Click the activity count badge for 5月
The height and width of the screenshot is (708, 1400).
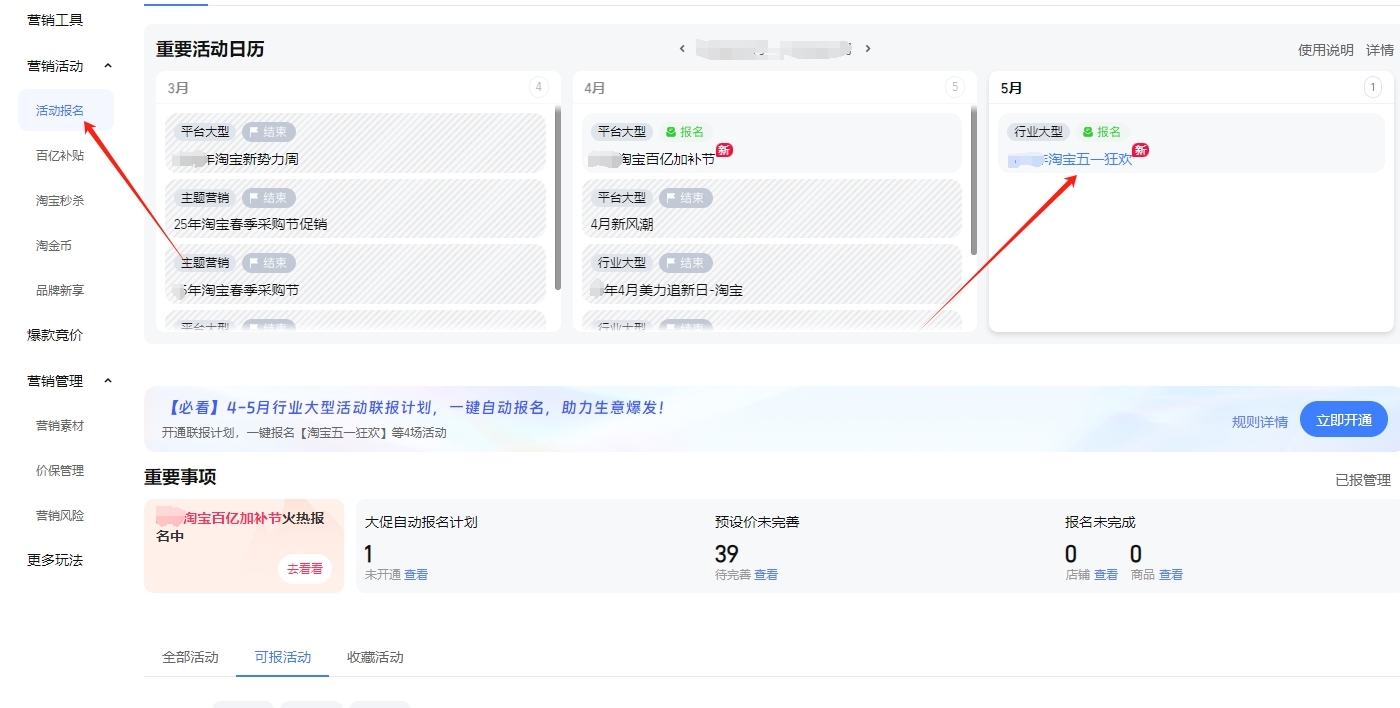tap(1373, 87)
